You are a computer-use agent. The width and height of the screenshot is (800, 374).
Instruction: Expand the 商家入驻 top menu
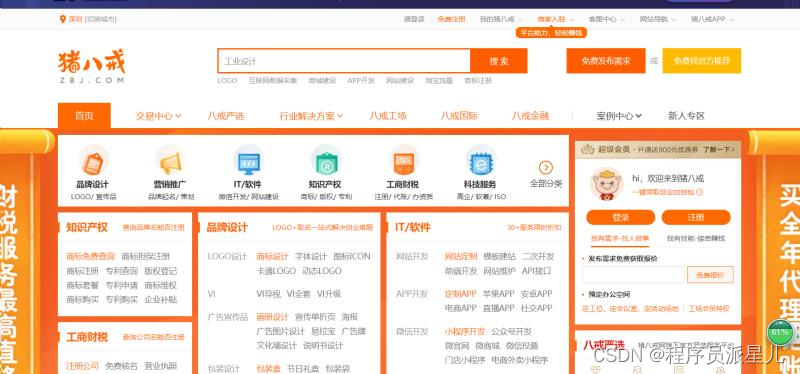click(556, 19)
